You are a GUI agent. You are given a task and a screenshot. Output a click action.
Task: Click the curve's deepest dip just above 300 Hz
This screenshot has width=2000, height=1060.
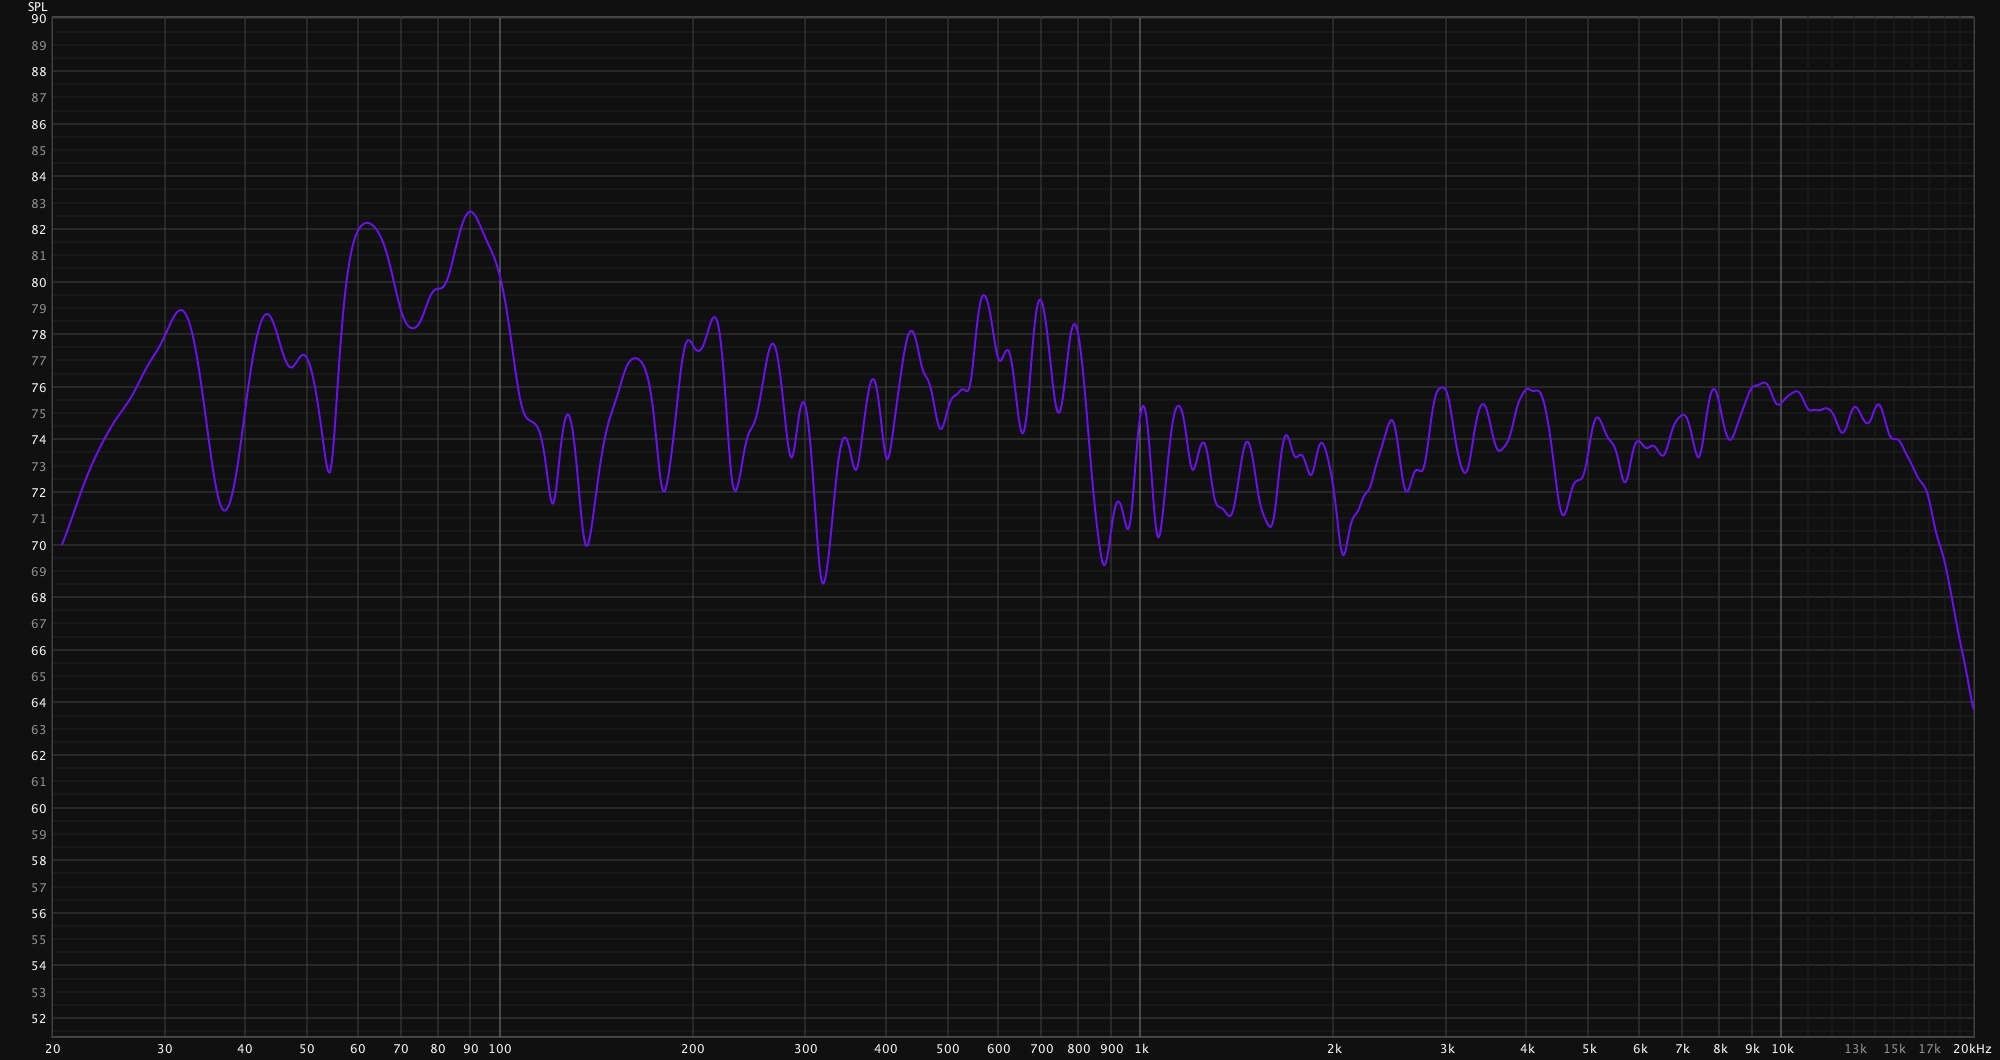pyautogui.click(x=823, y=583)
